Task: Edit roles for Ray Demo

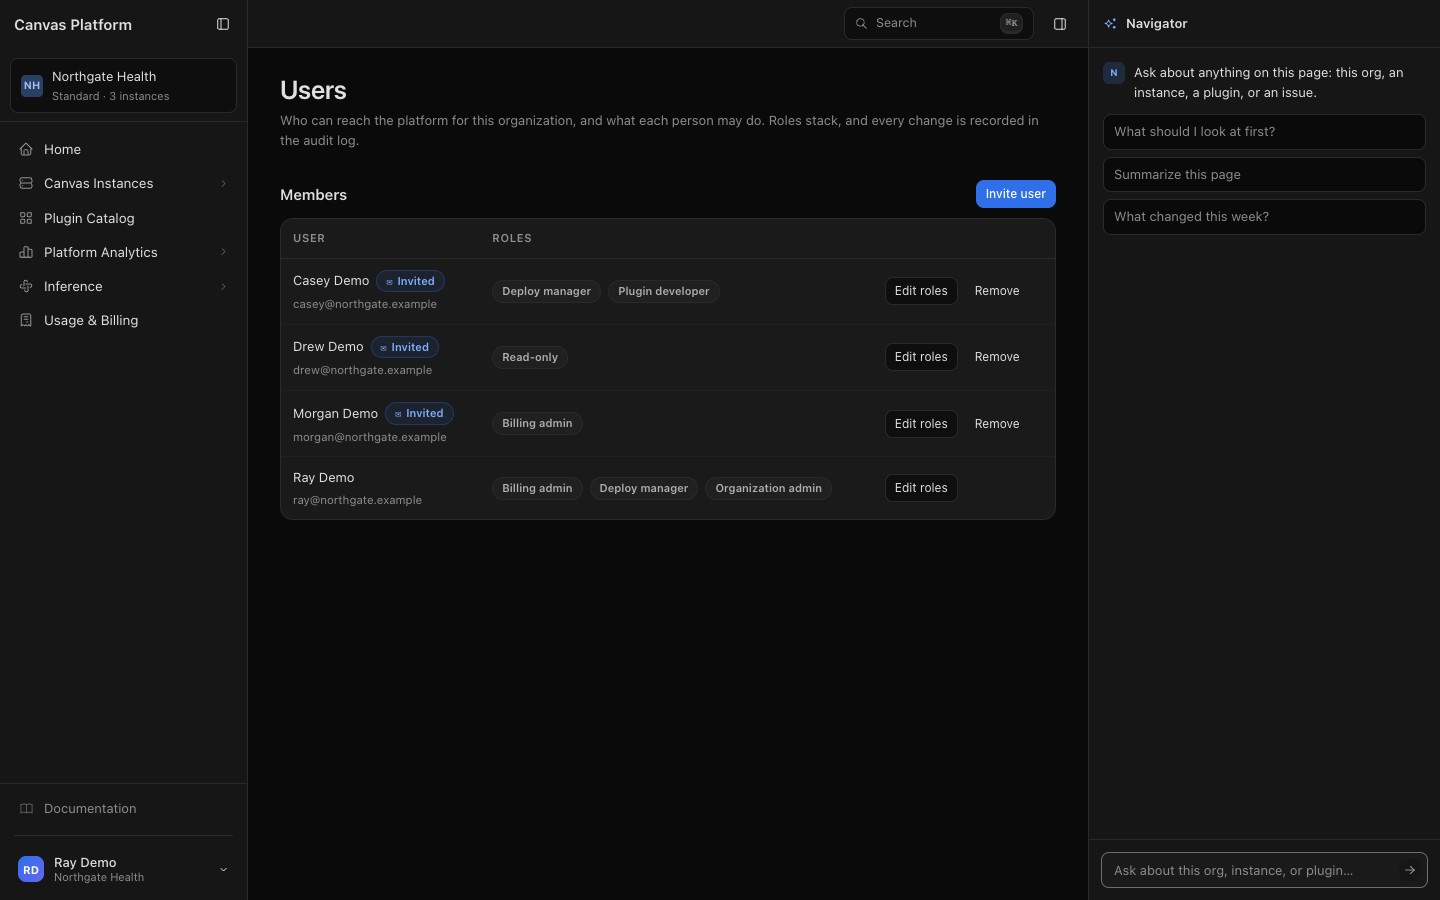Action: pyautogui.click(x=921, y=488)
